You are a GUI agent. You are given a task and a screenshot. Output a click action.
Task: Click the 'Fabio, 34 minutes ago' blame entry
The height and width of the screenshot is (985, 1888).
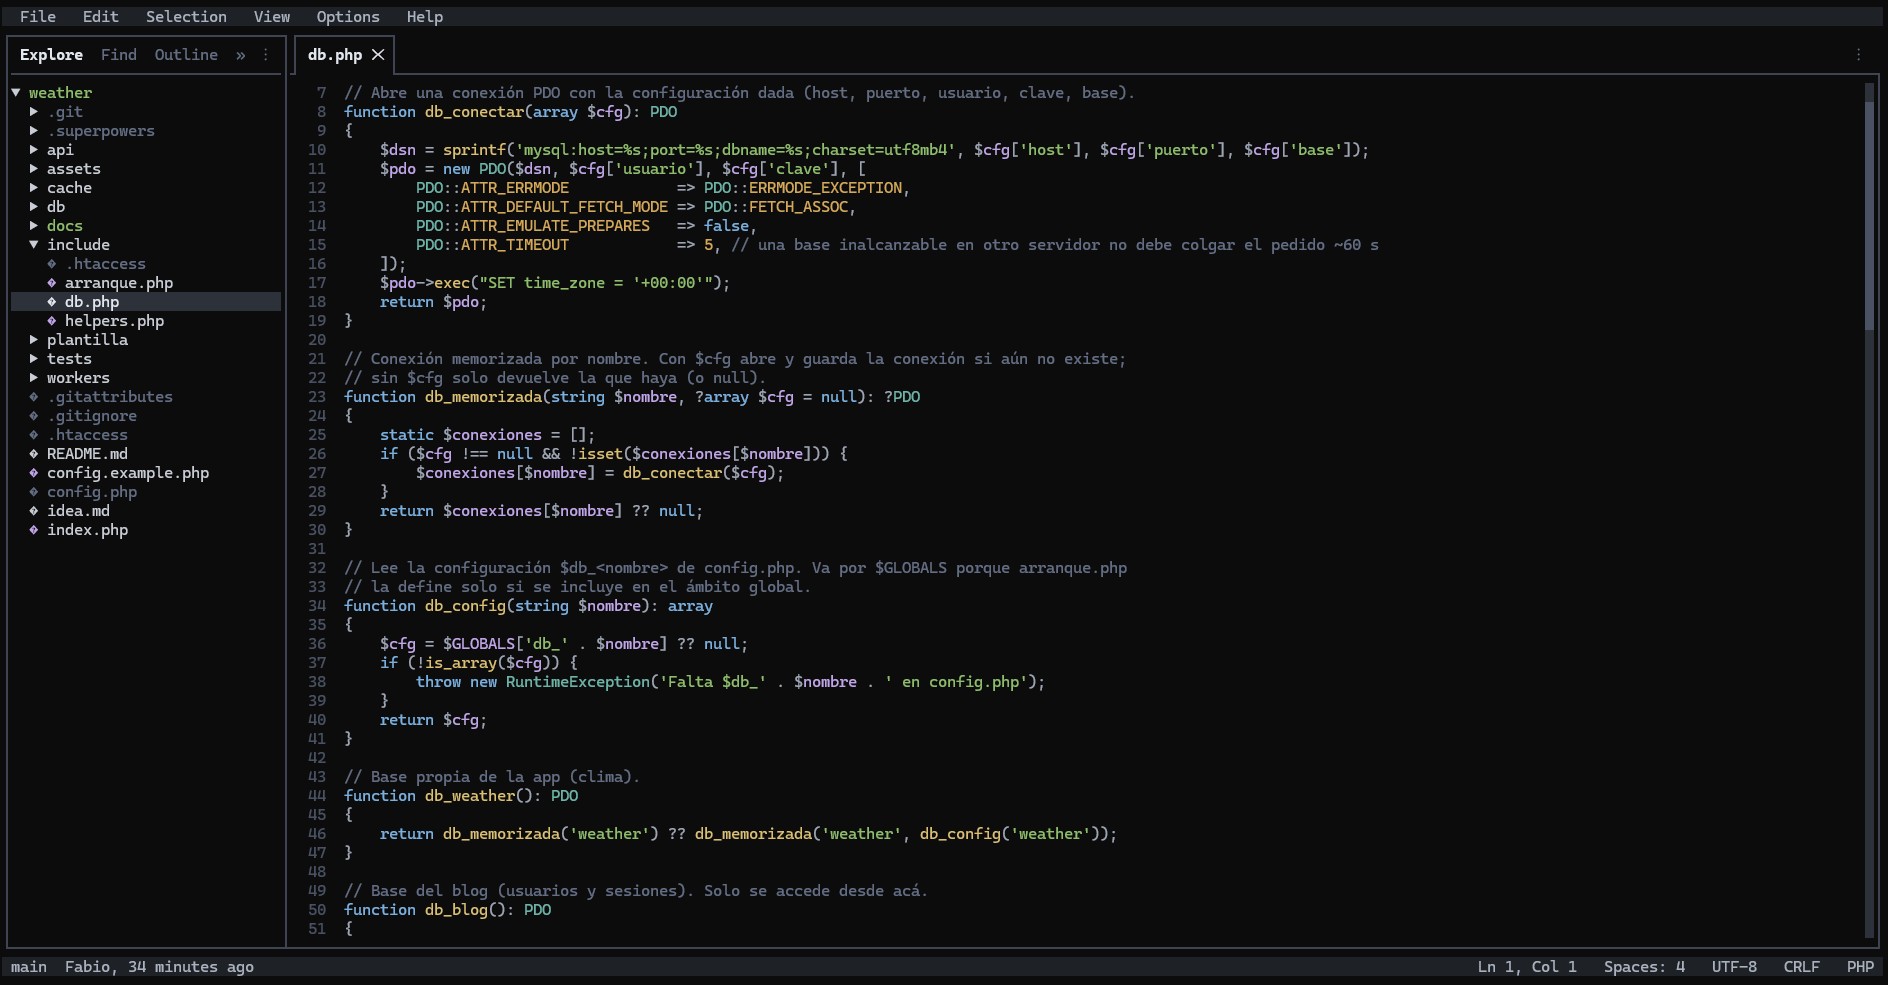pos(159,967)
